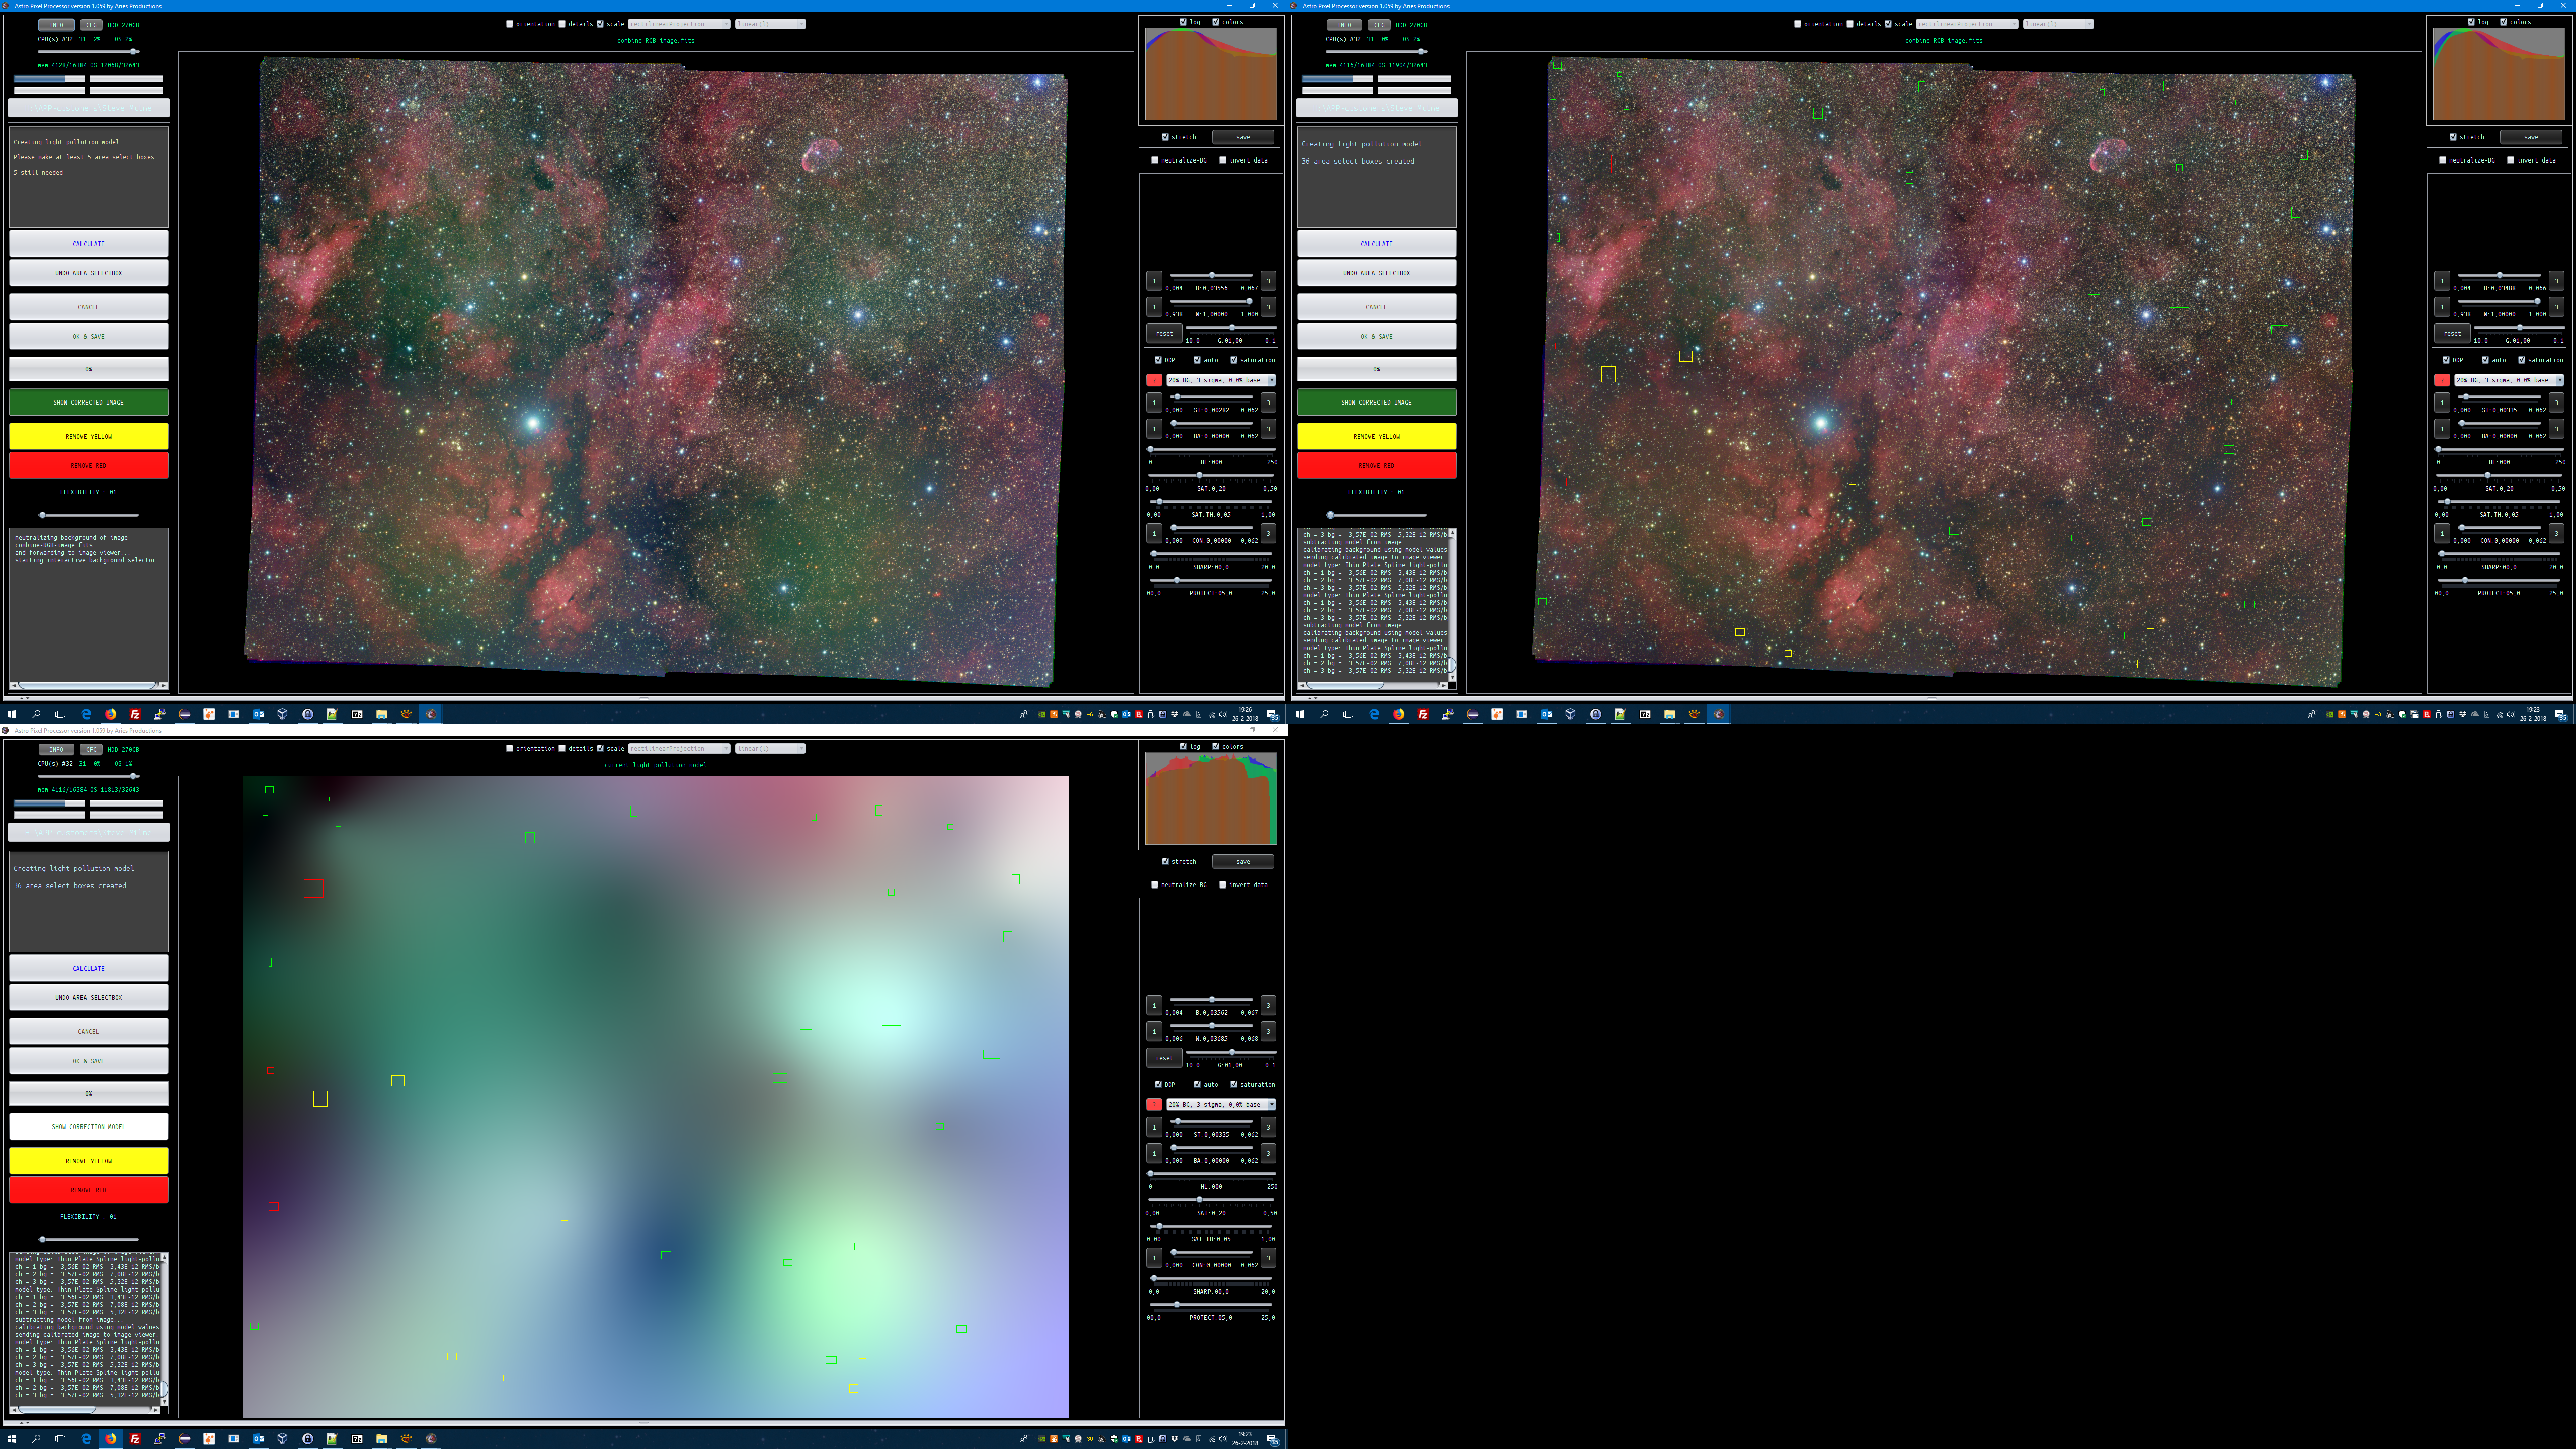This screenshot has height=1449, width=2576.
Task: Open INFO tab in the current light pollution model window
Action: [x=56, y=749]
